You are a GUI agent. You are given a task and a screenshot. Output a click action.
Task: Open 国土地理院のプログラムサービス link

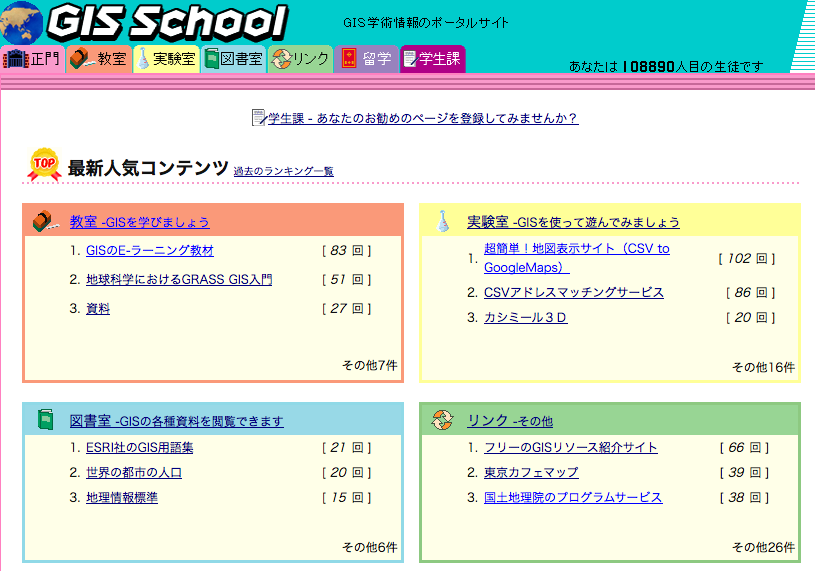(573, 497)
